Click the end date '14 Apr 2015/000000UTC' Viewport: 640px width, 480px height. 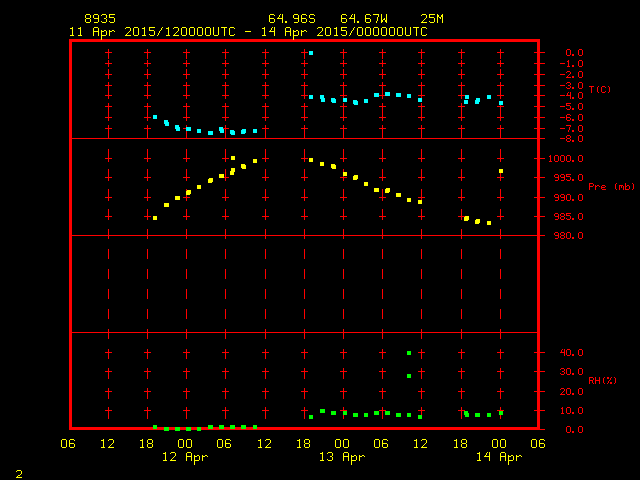pyautogui.click(x=344, y=32)
